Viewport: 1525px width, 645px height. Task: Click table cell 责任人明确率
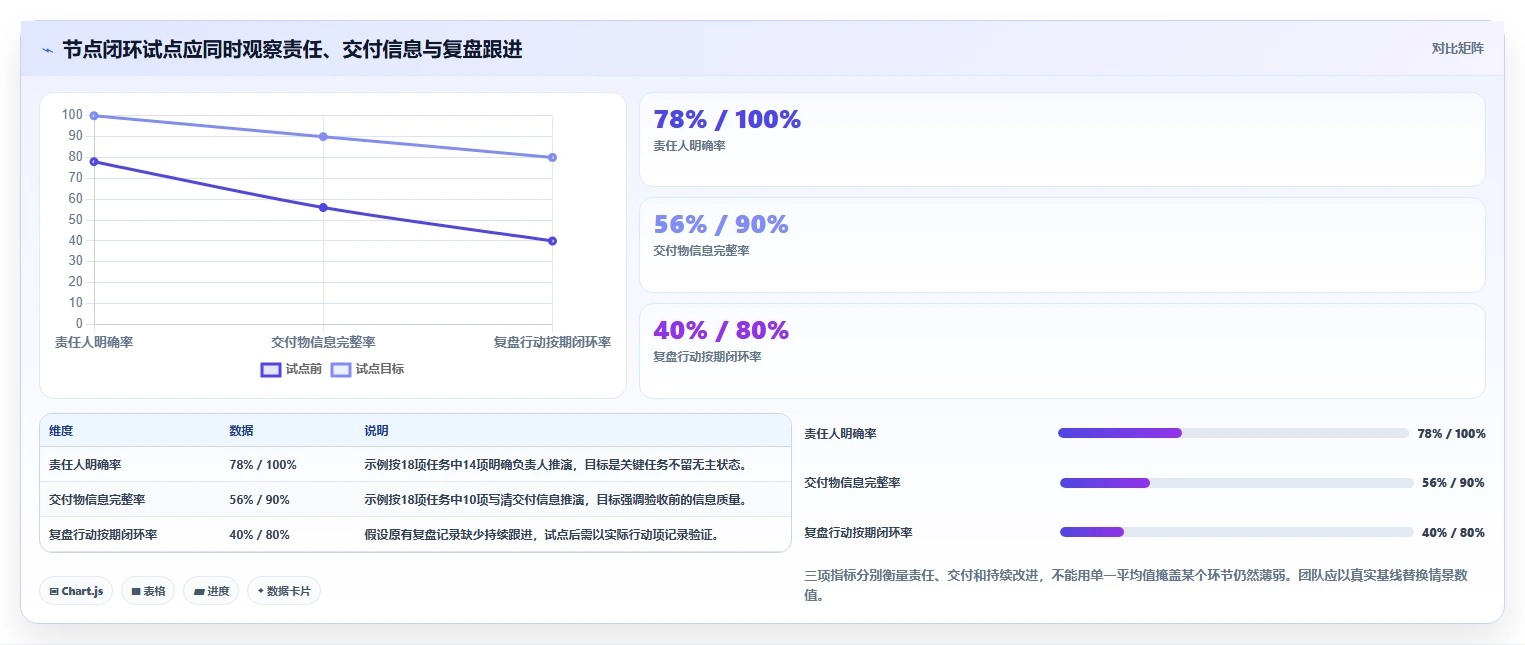[85, 465]
